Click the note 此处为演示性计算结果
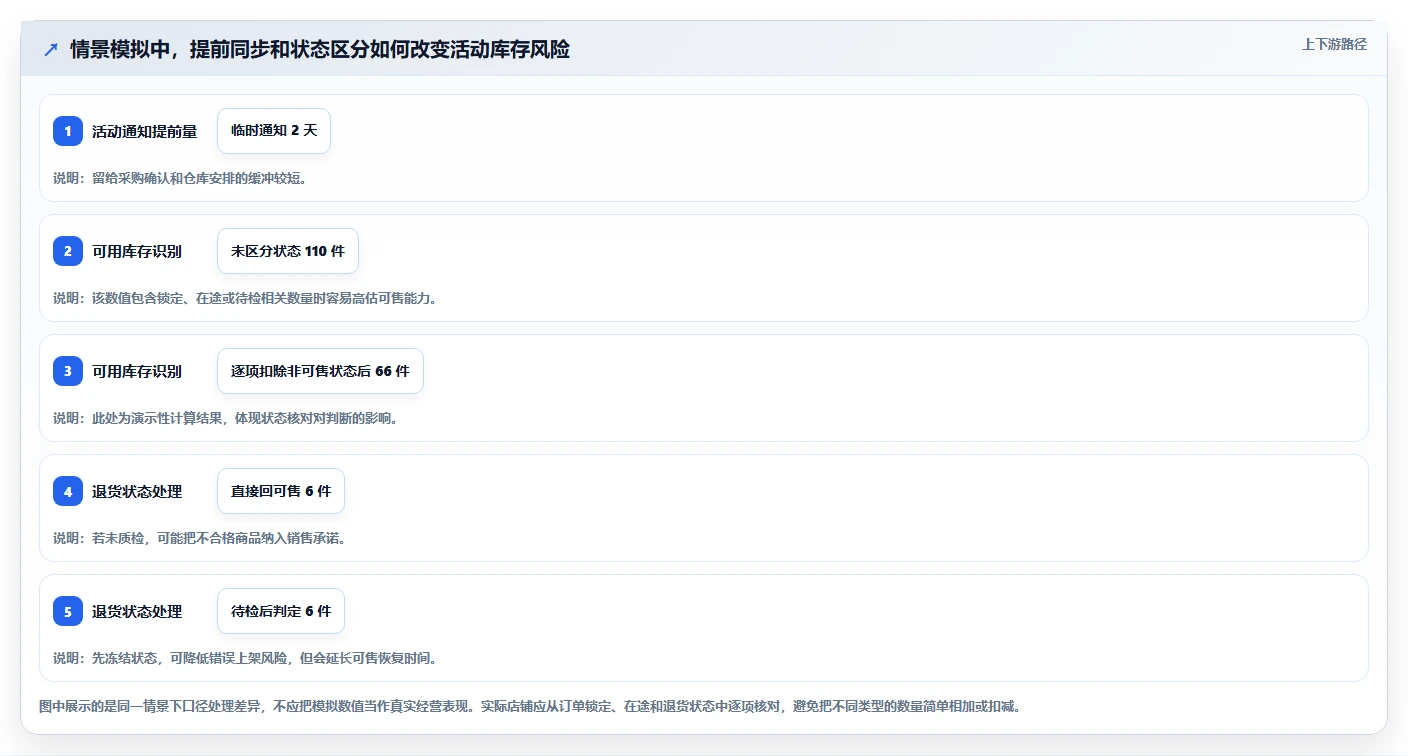This screenshot has height=756, width=1408. tap(226, 418)
